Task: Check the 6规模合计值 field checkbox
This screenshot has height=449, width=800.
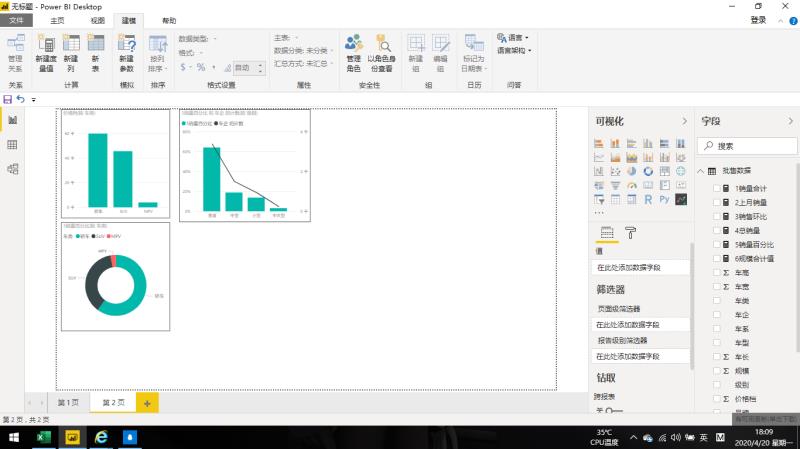Action: click(717, 259)
